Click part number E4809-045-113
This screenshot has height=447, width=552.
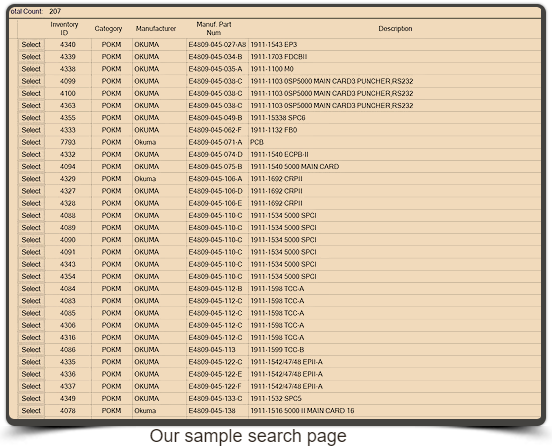(212, 350)
